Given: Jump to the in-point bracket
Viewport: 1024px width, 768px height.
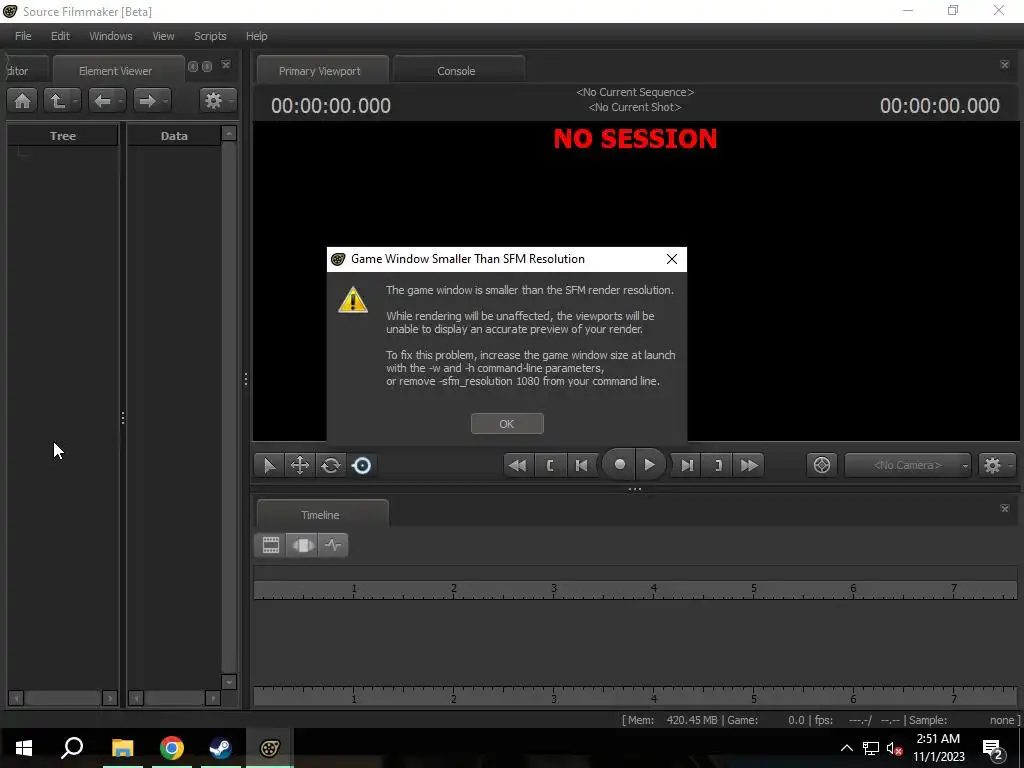Looking at the screenshot, I should point(550,466).
